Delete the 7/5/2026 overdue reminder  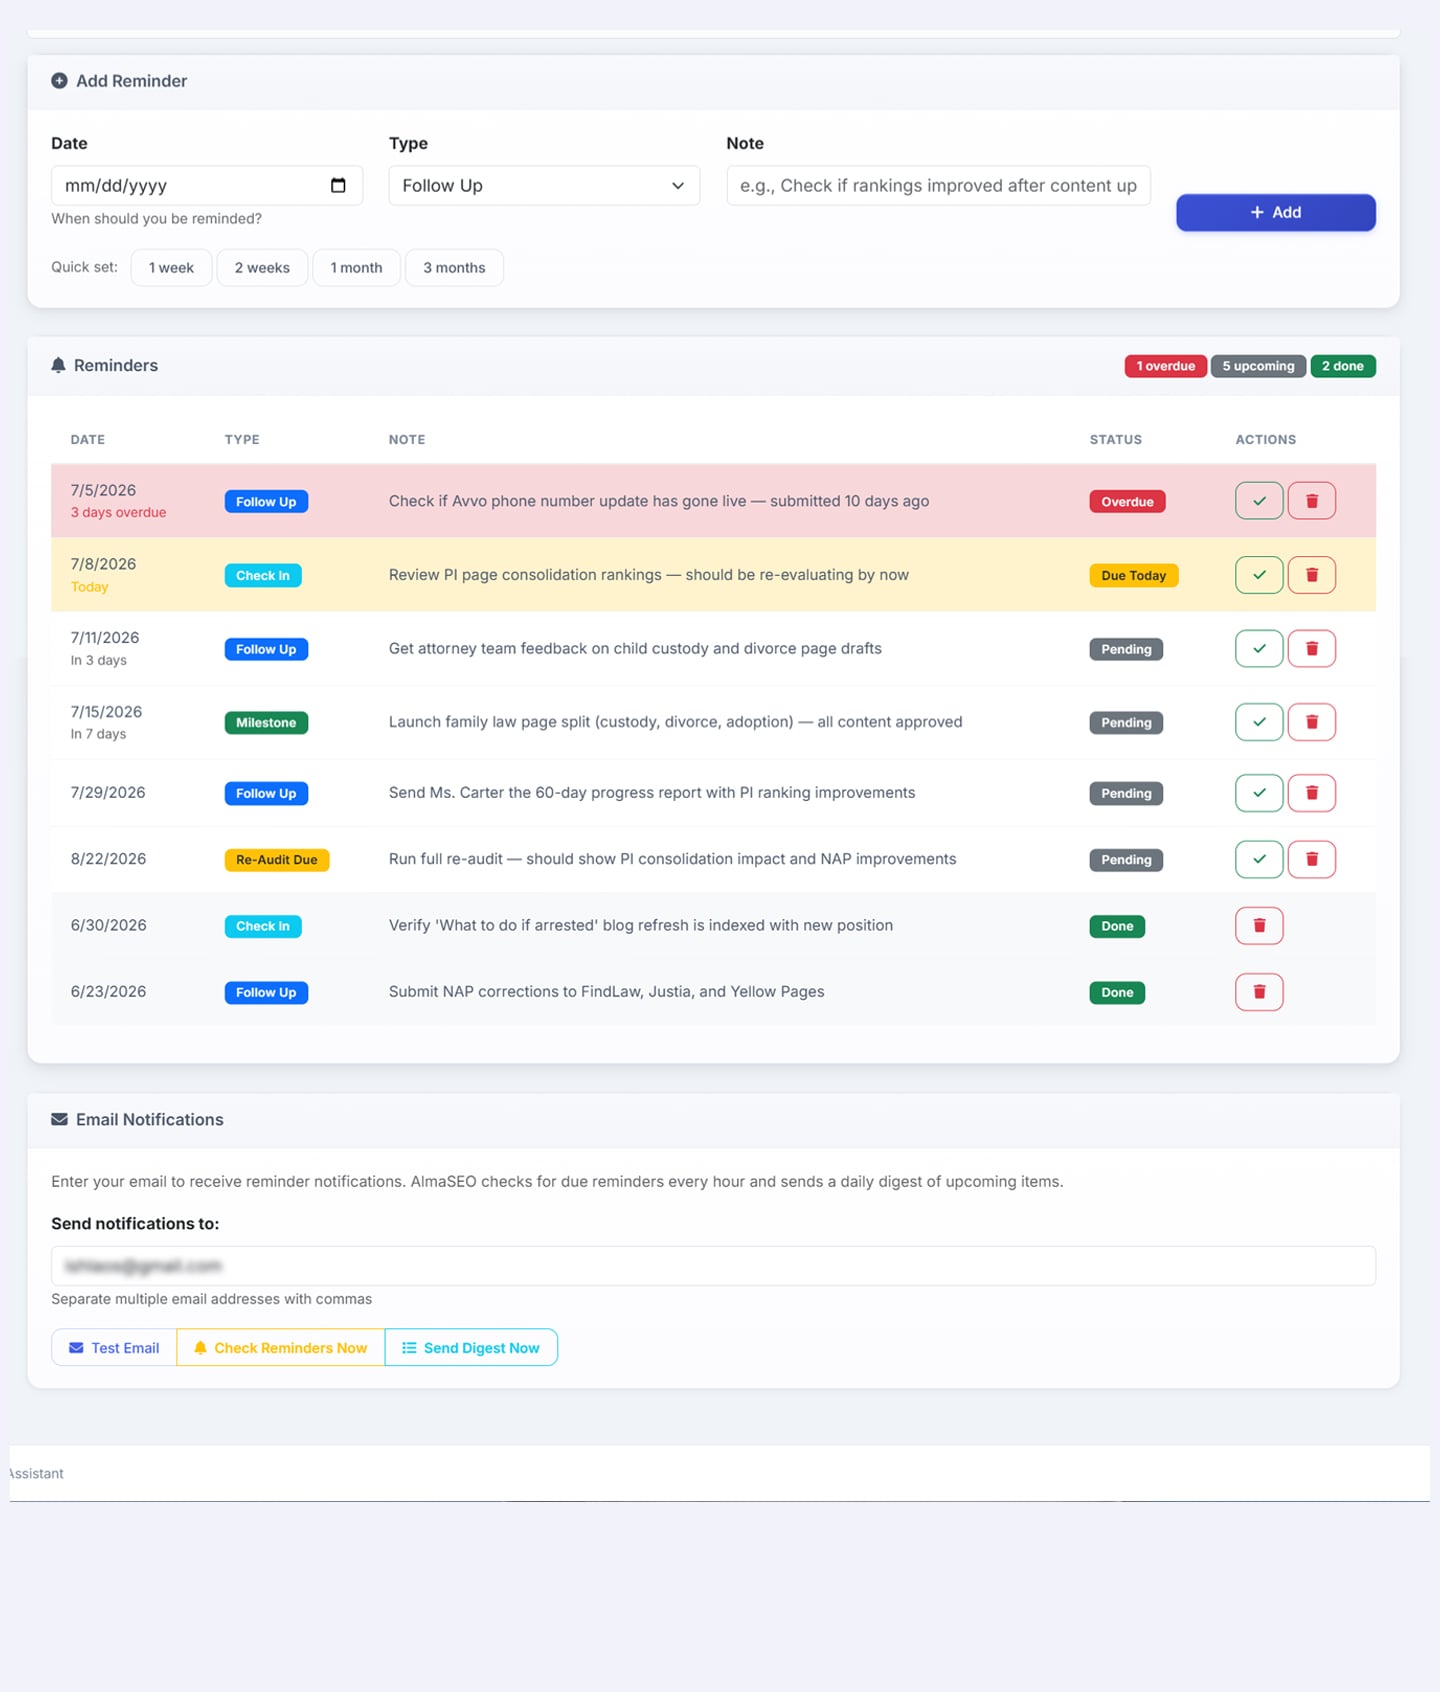(1312, 501)
